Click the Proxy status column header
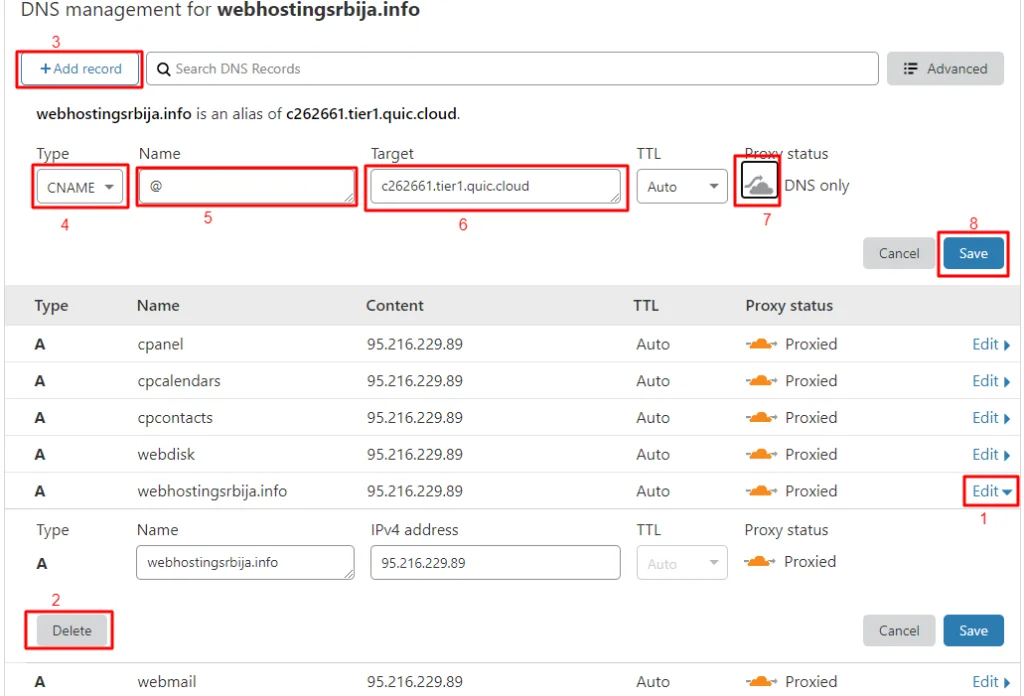Viewport: 1024px width, 696px height. (x=789, y=306)
